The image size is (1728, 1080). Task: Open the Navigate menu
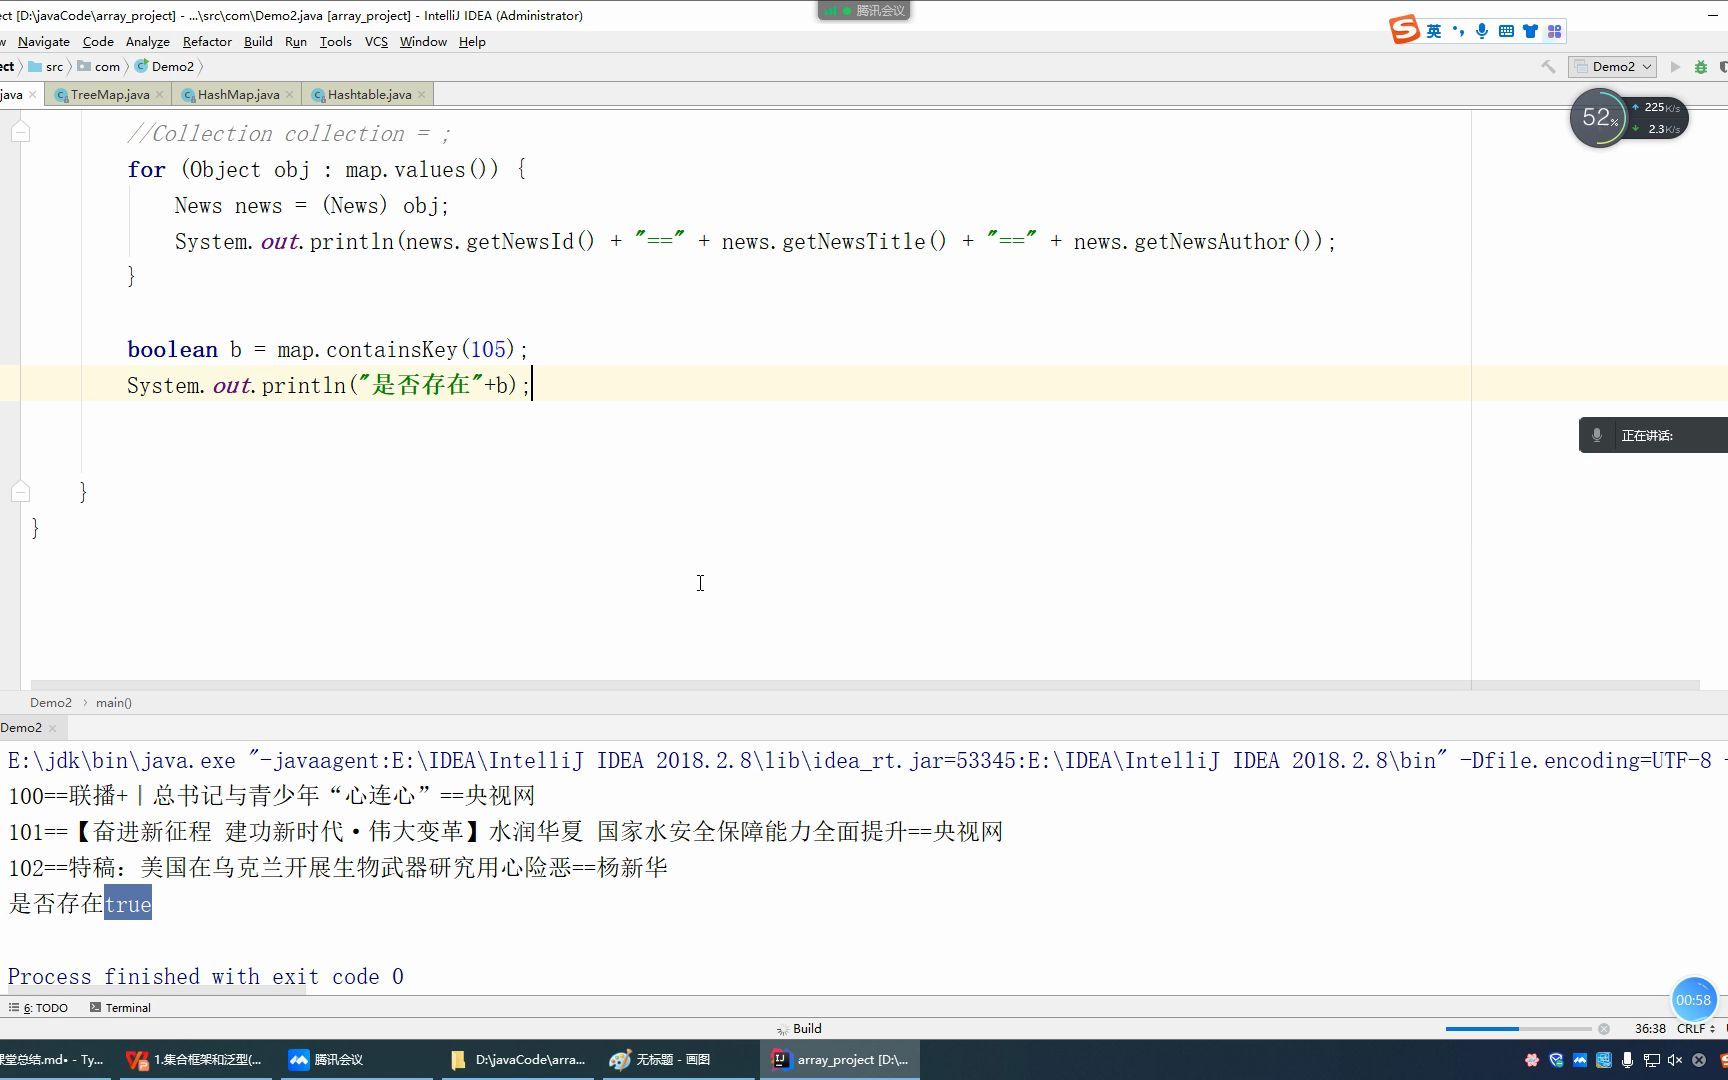pos(44,41)
